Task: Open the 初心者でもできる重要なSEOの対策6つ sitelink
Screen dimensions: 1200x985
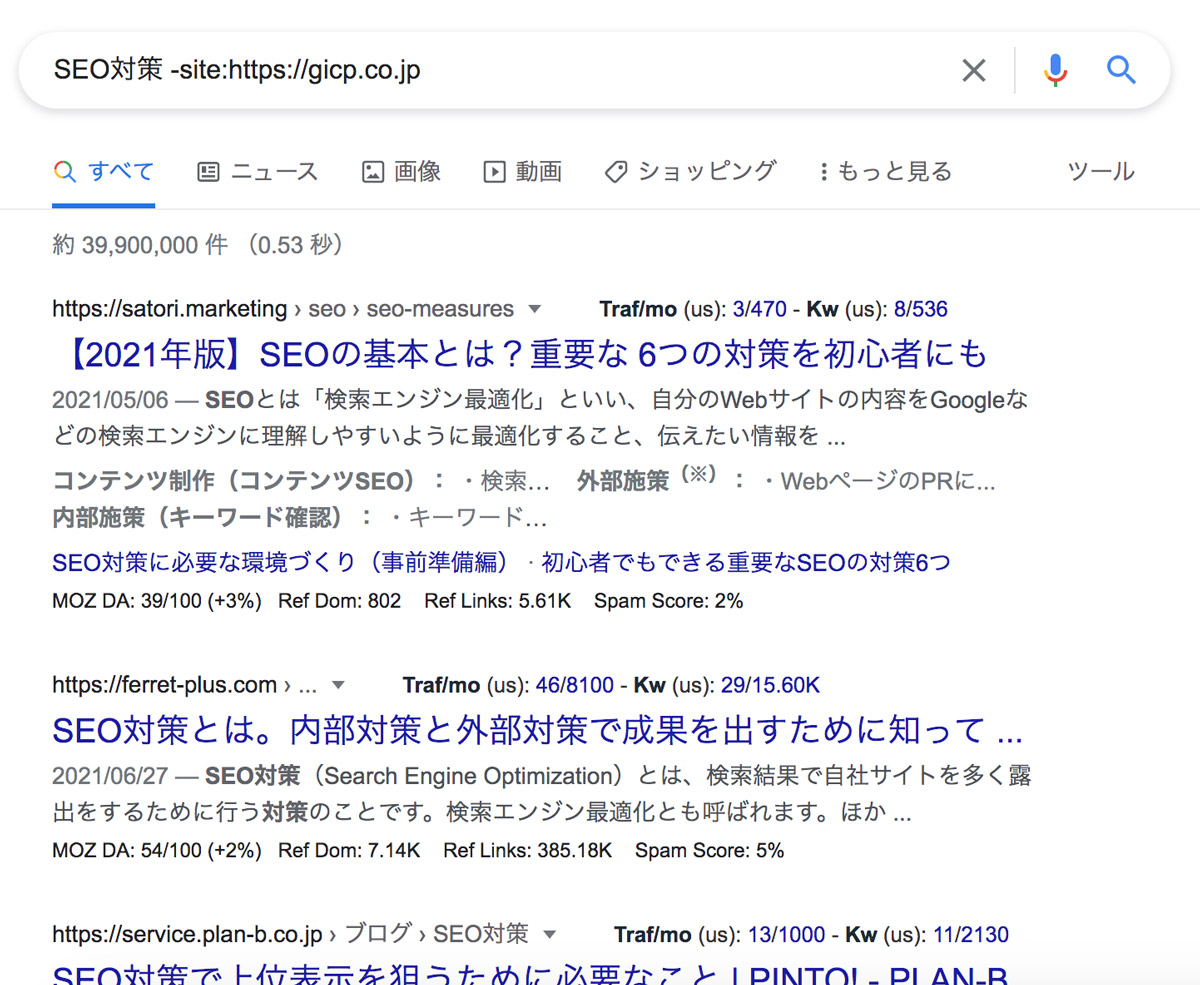Action: (x=746, y=563)
